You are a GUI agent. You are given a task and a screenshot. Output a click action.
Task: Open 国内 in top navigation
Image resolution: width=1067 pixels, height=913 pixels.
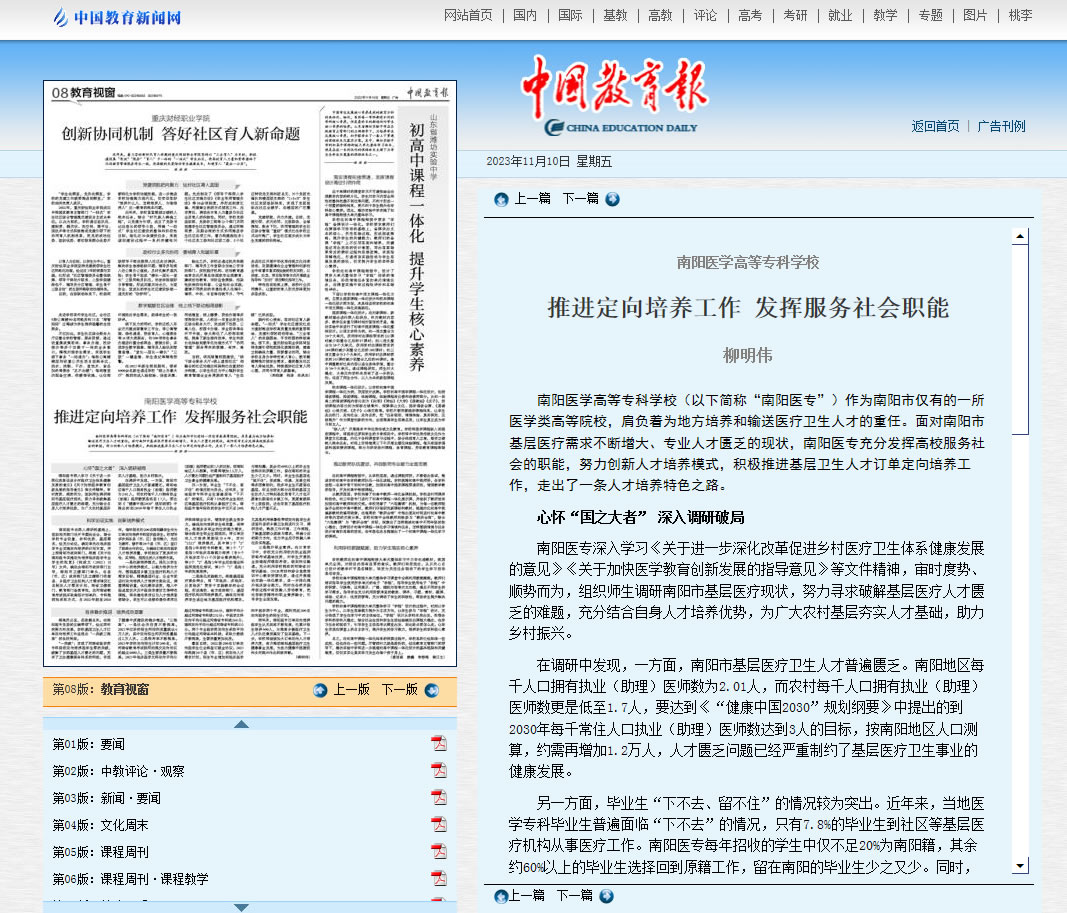pos(525,15)
